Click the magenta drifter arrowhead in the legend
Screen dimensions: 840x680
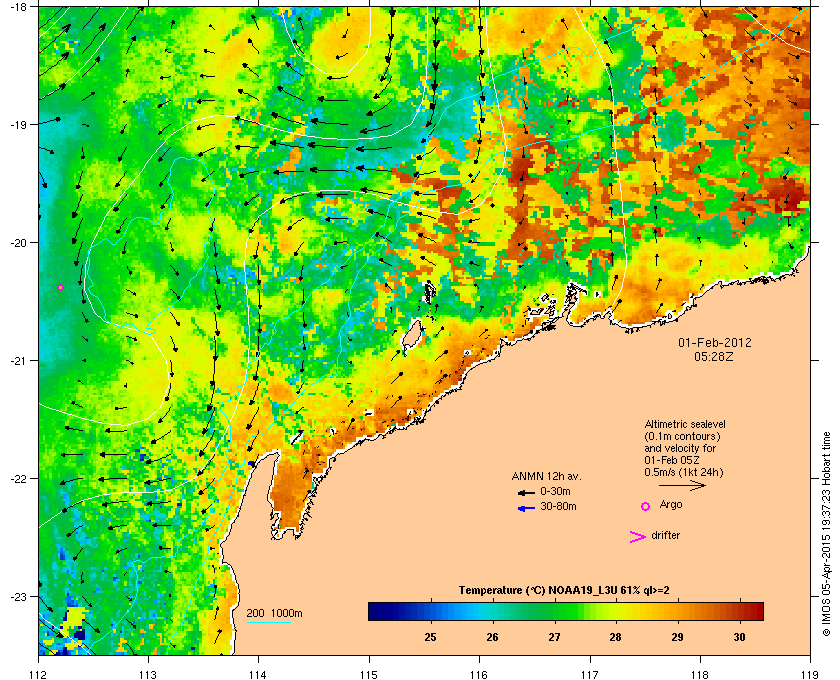tap(638, 537)
